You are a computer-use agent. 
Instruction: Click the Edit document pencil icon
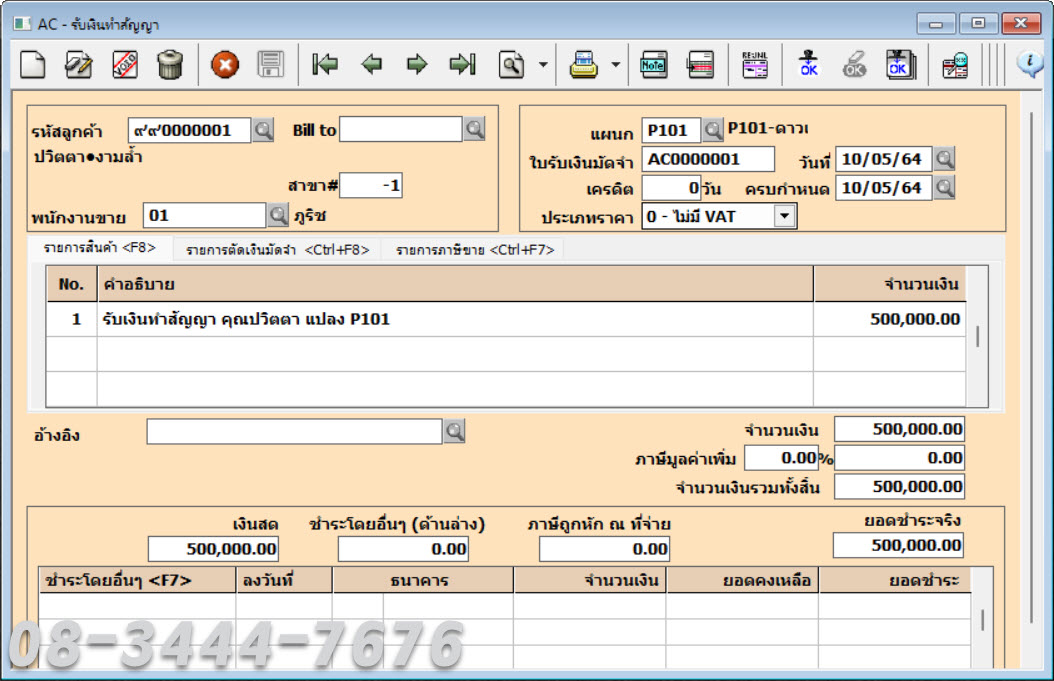point(78,65)
